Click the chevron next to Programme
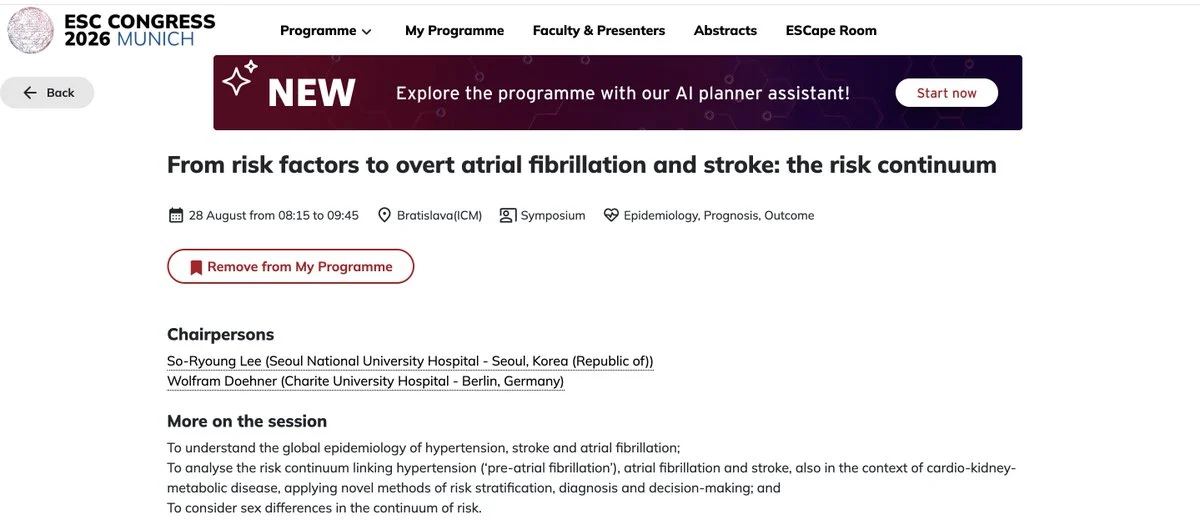 coord(366,32)
